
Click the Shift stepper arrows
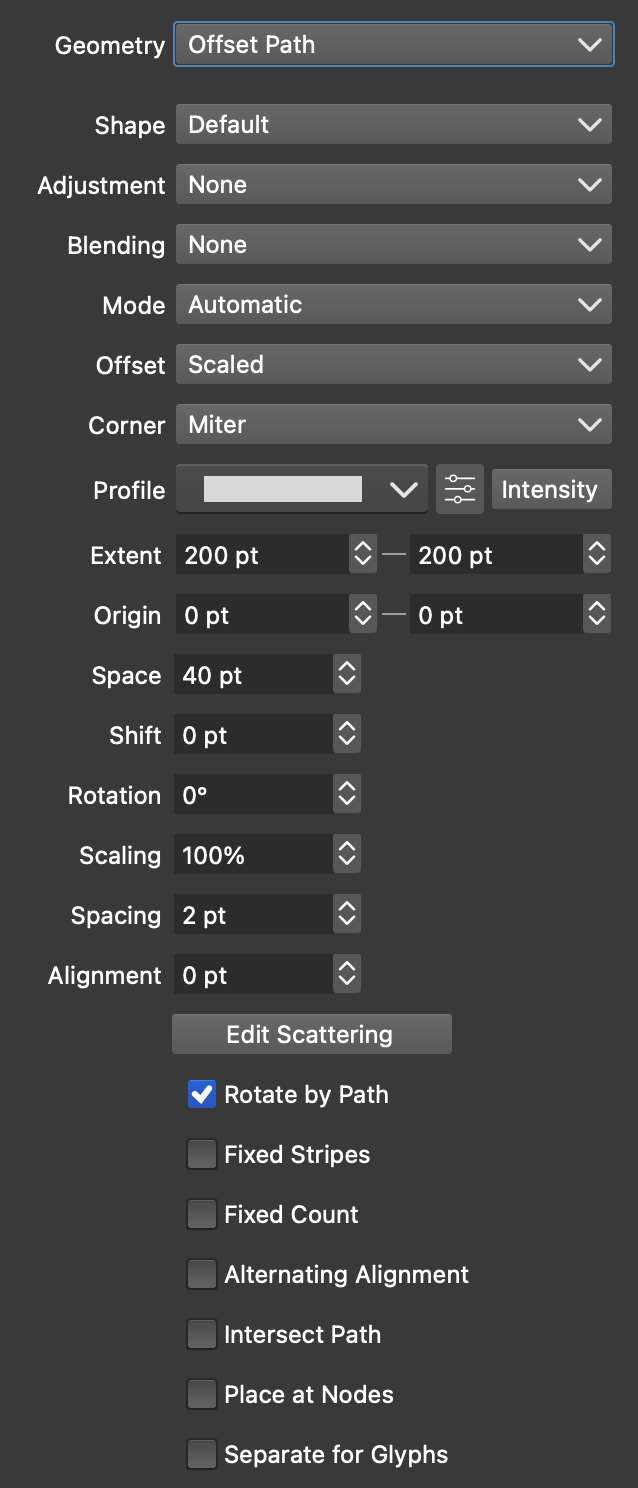347,735
